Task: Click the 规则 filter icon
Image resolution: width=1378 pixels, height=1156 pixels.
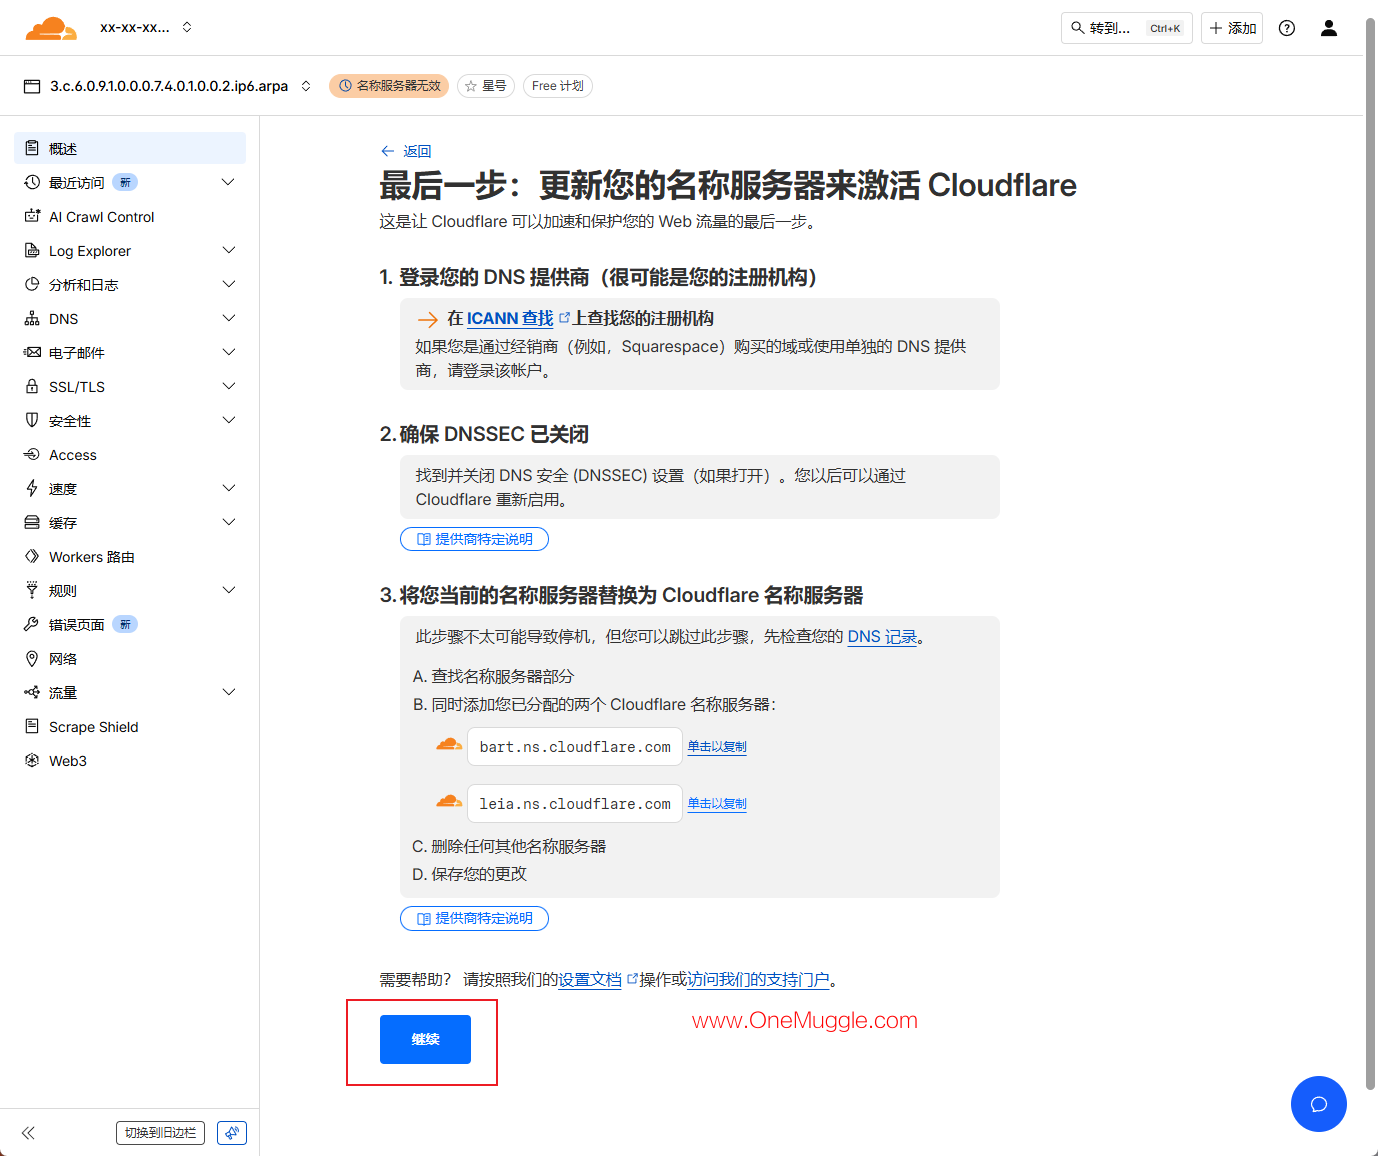Action: (32, 590)
